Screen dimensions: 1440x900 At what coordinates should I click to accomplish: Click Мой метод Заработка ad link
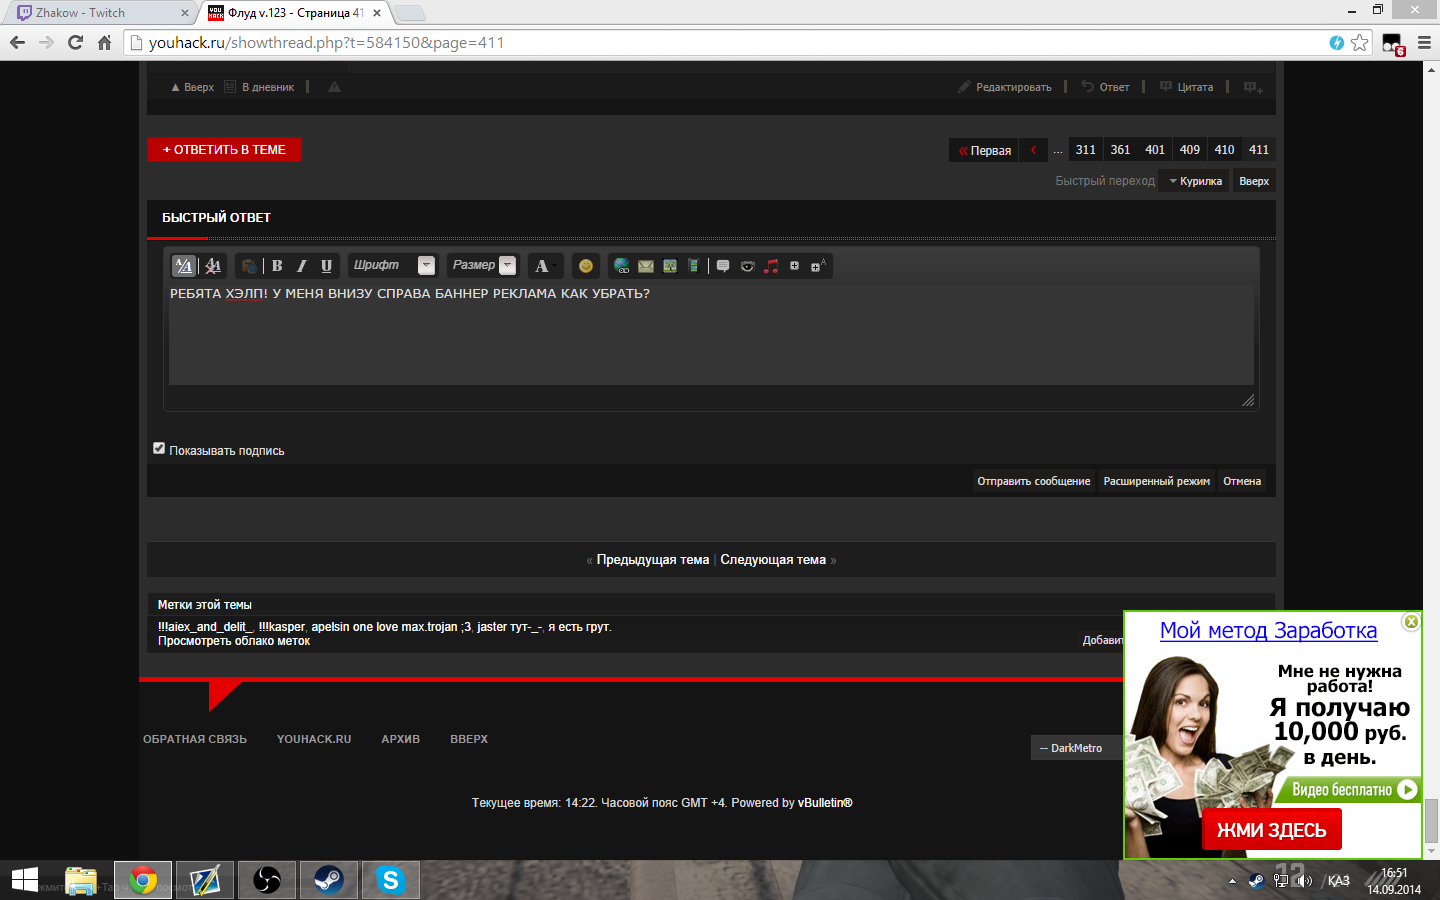pos(1268,630)
